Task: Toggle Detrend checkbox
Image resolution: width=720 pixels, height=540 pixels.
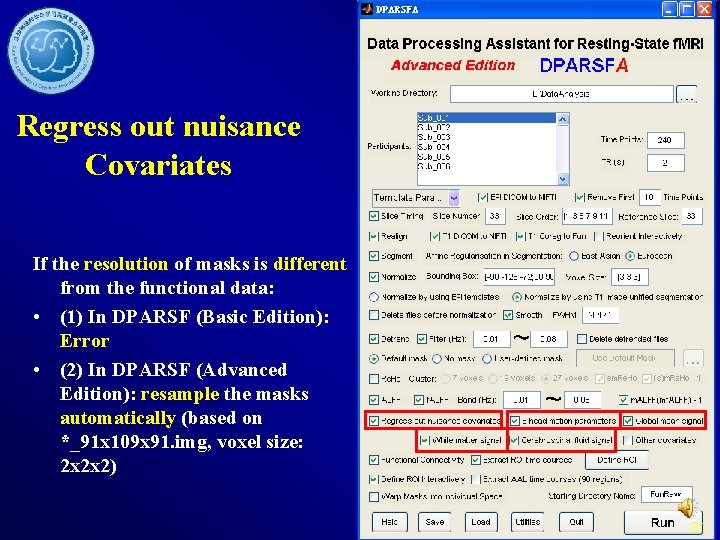Action: [374, 339]
